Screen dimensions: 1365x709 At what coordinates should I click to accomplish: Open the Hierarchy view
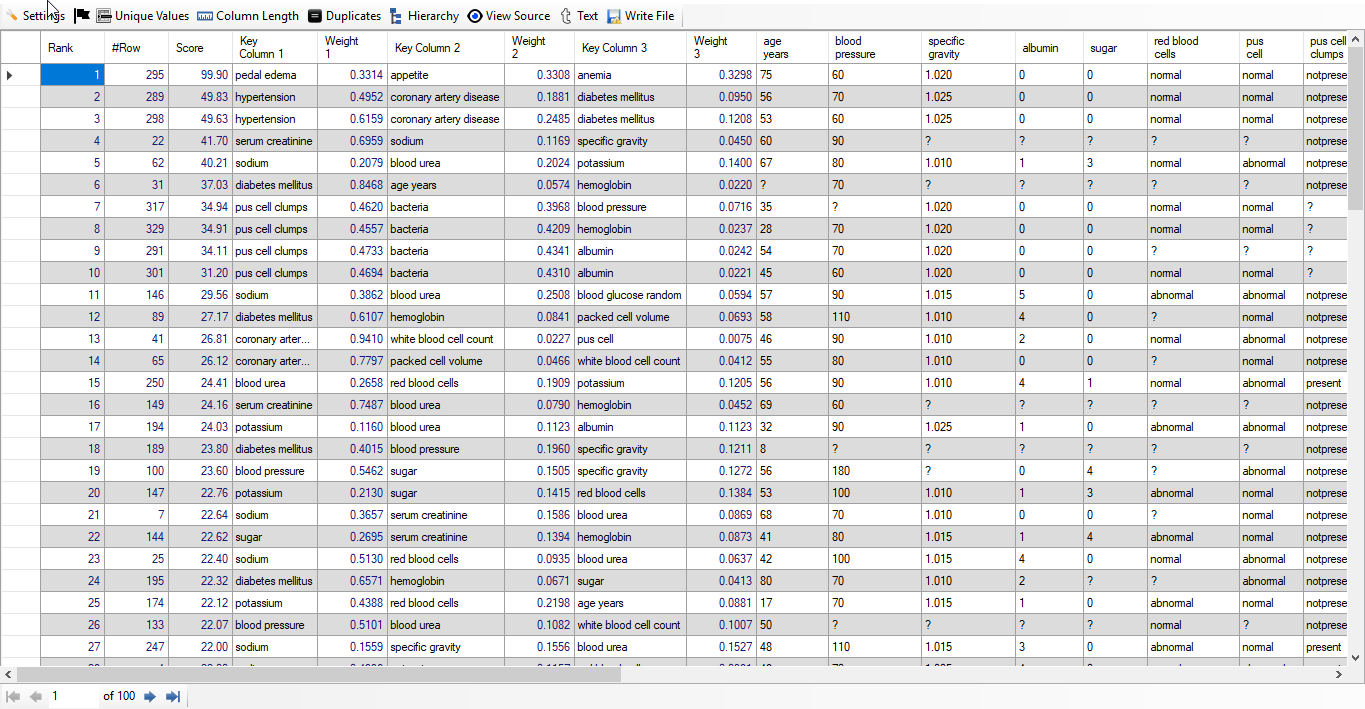click(424, 16)
